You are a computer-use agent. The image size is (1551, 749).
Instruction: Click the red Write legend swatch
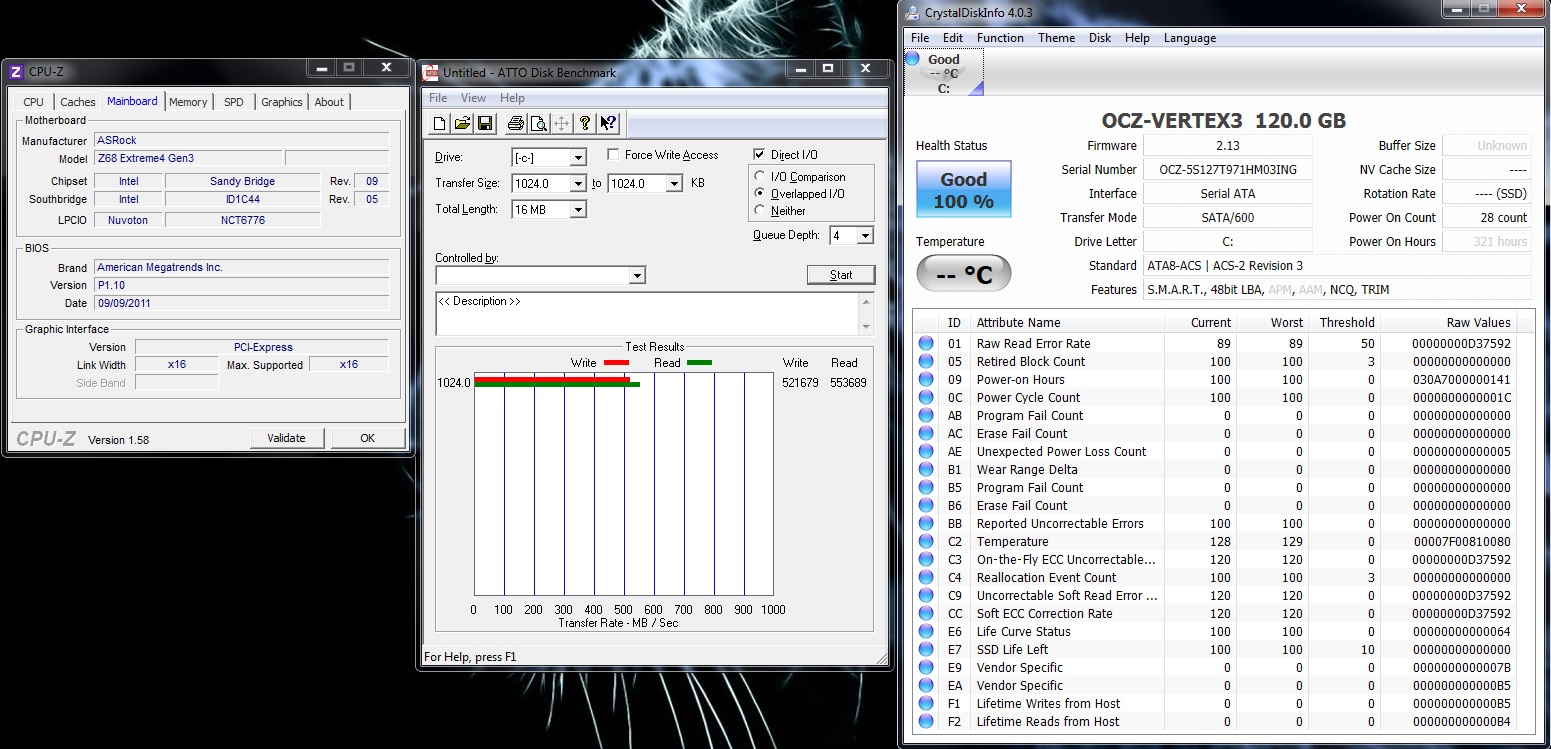point(616,363)
